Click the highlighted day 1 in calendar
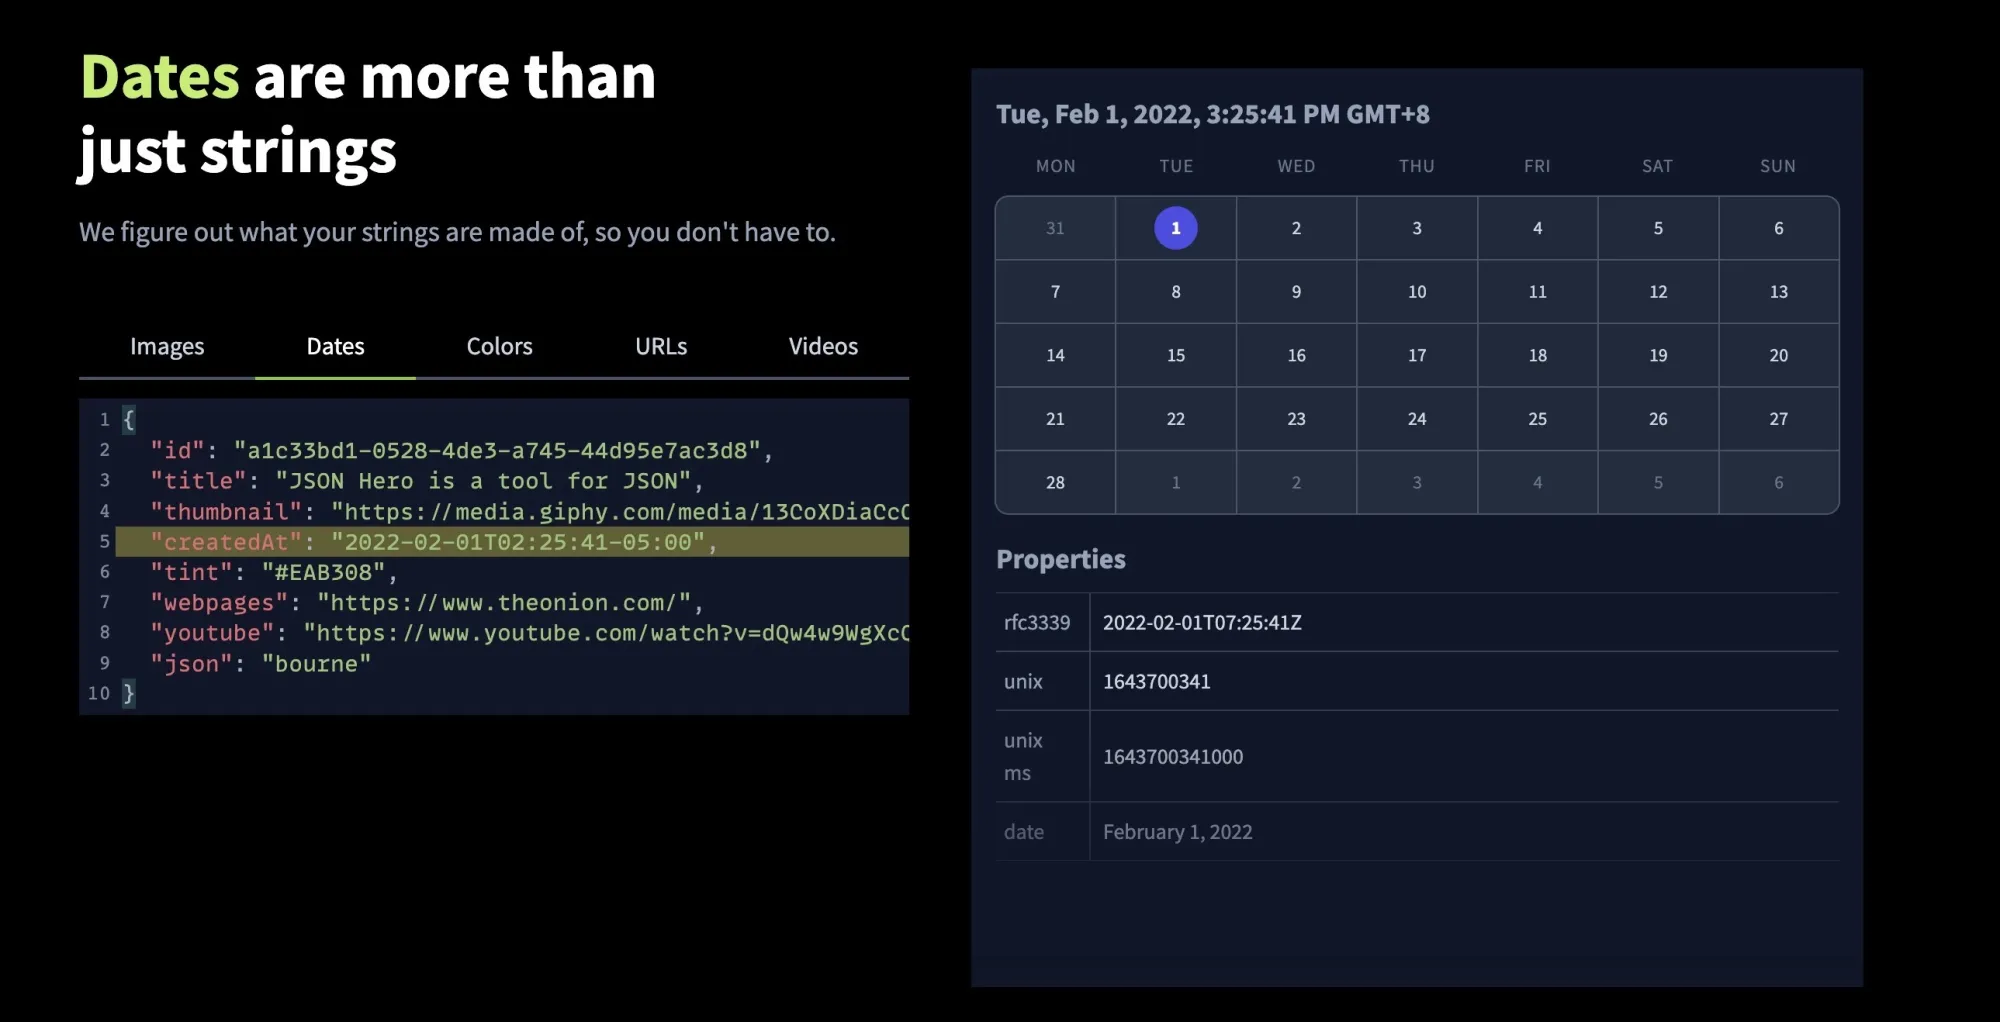This screenshot has width=2000, height=1022. 1175,228
